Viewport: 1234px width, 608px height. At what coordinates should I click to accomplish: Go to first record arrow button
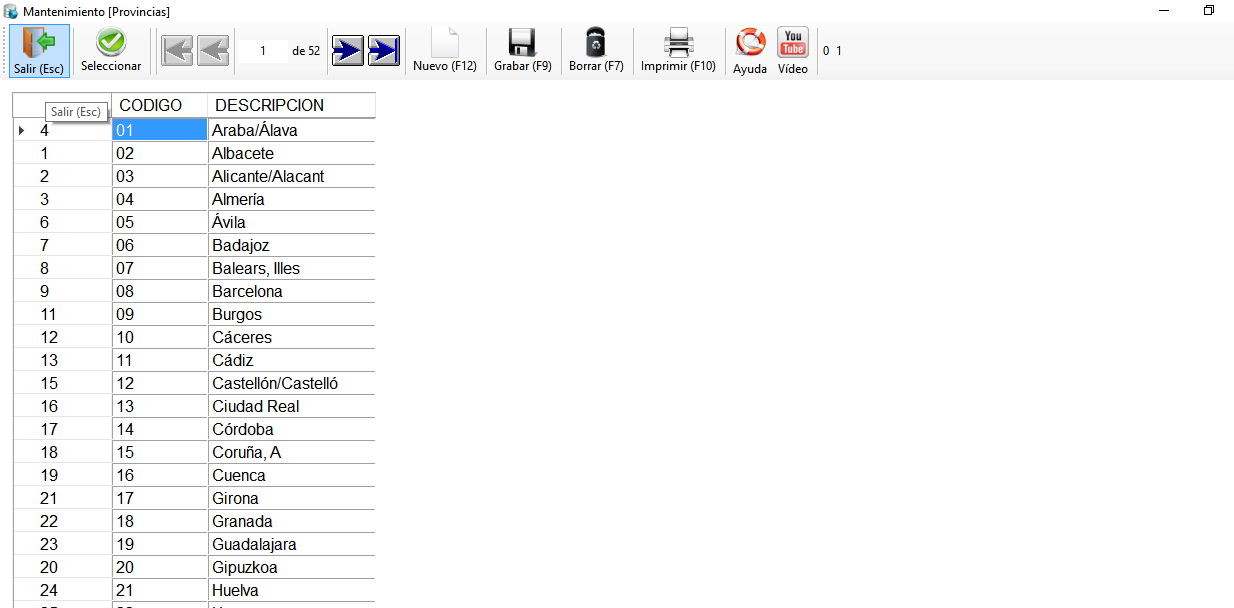pyautogui.click(x=177, y=50)
